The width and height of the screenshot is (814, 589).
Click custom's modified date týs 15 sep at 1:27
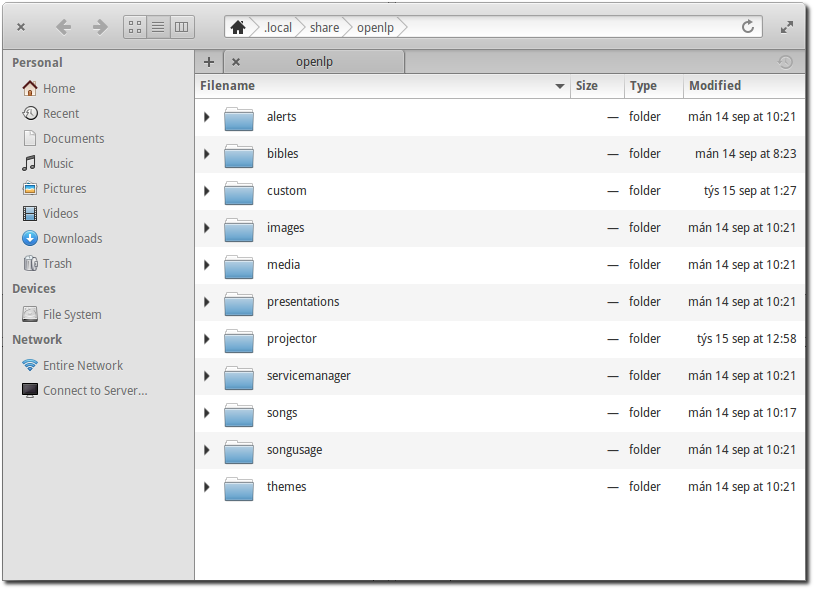coord(750,191)
